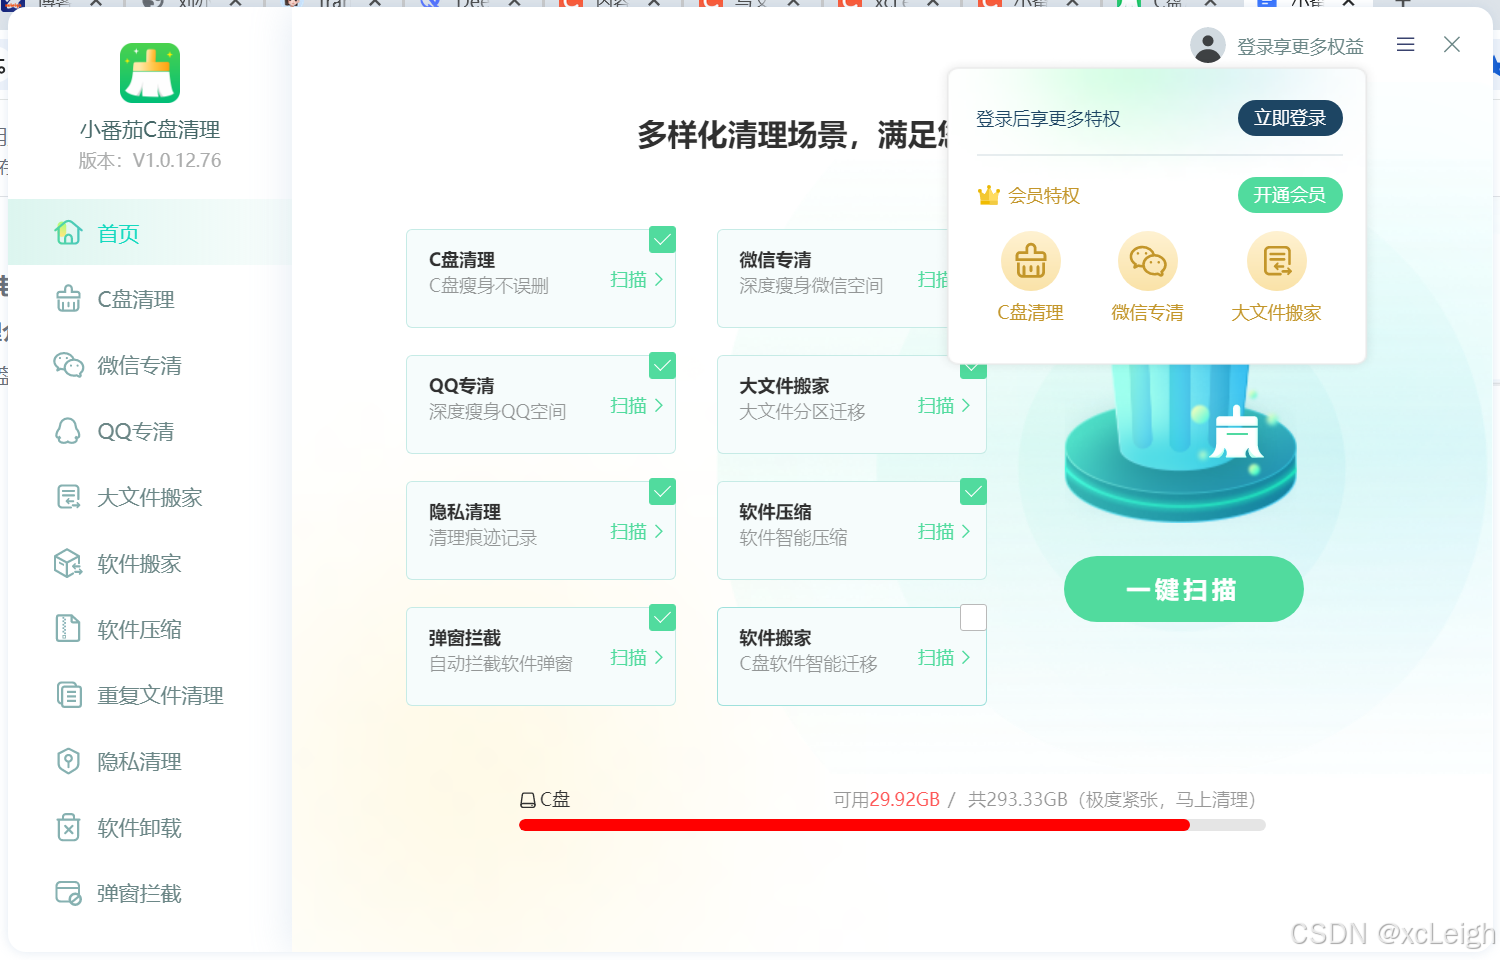Image resolution: width=1500 pixels, height=960 pixels.
Task: Click the chevron next to 大文件搬家 扫描
Action: tap(966, 406)
